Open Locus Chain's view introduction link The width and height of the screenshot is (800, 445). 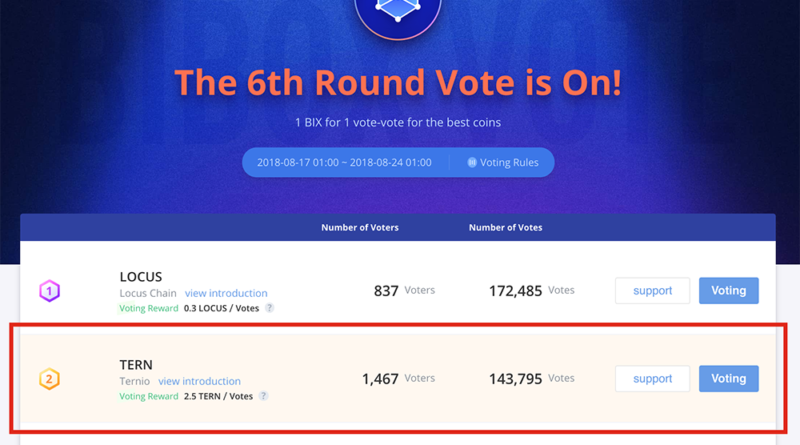point(226,293)
